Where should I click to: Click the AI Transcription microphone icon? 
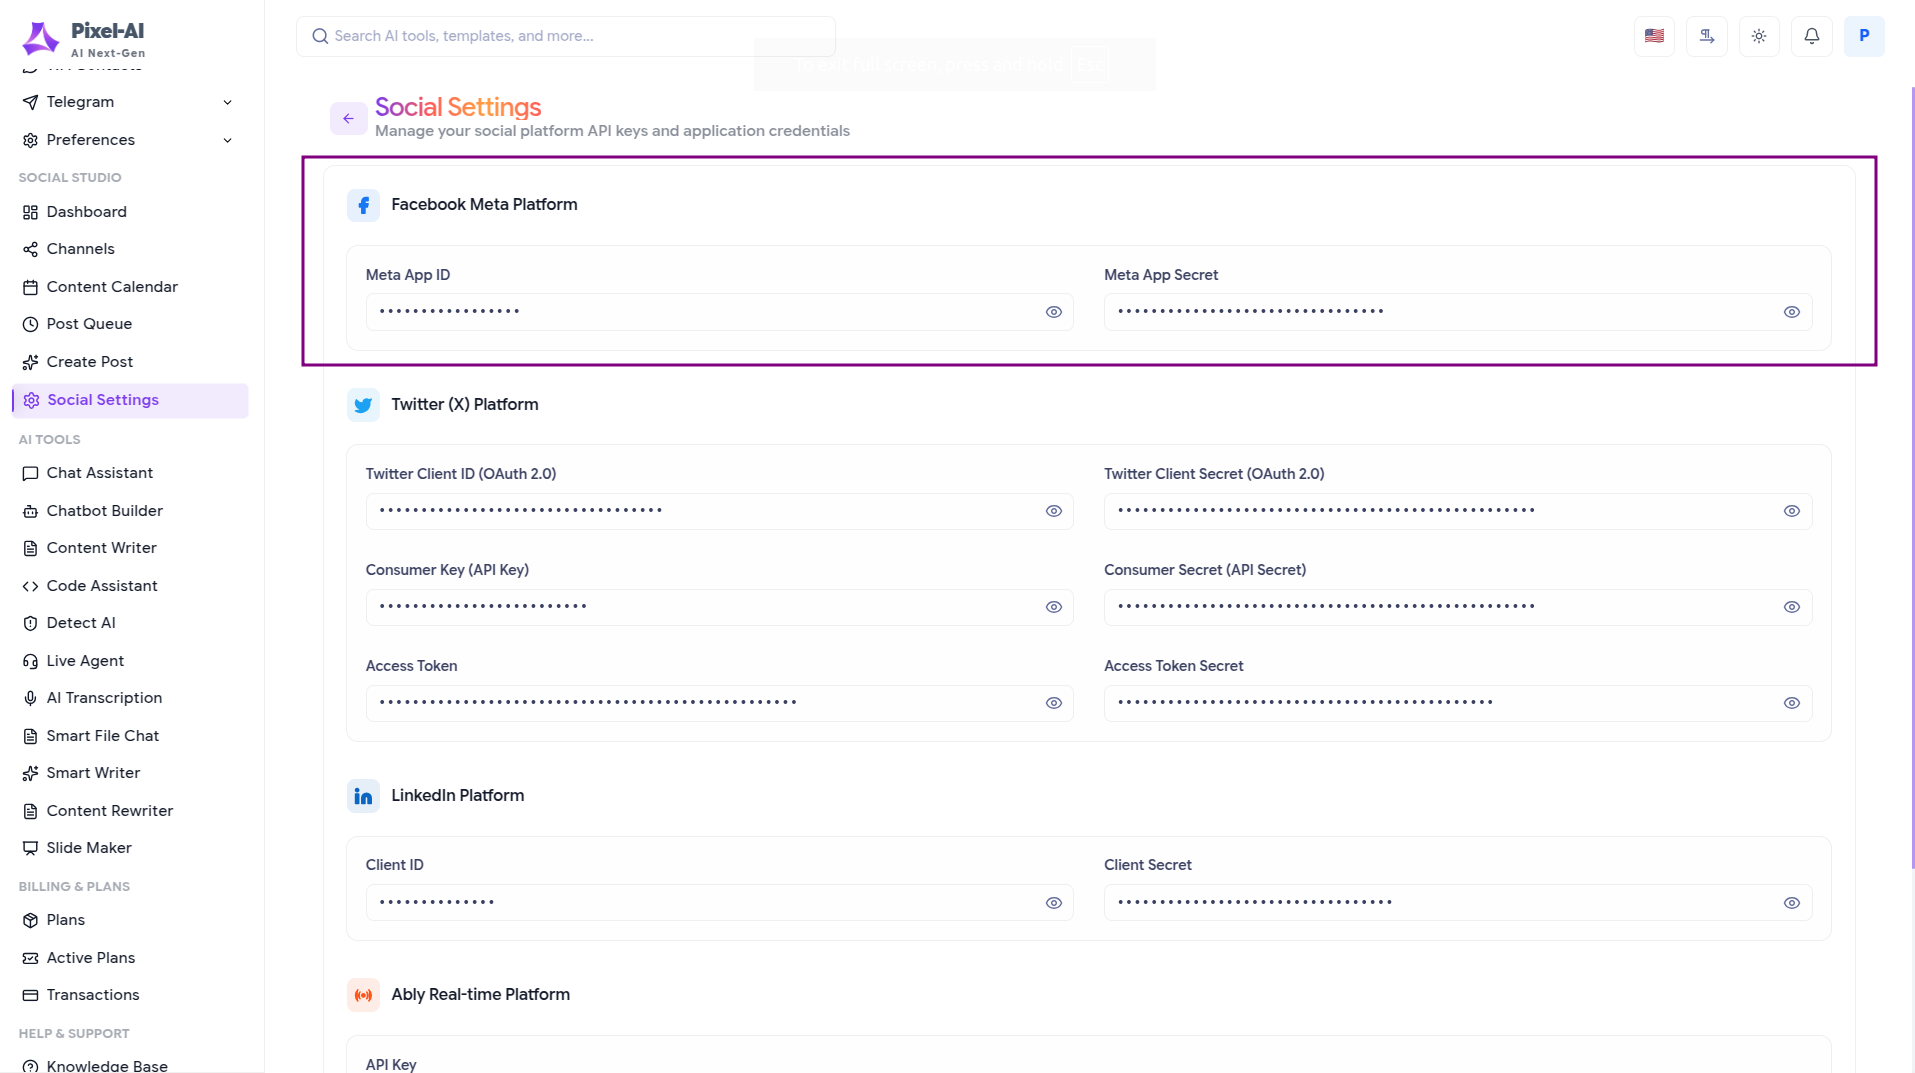(x=31, y=698)
